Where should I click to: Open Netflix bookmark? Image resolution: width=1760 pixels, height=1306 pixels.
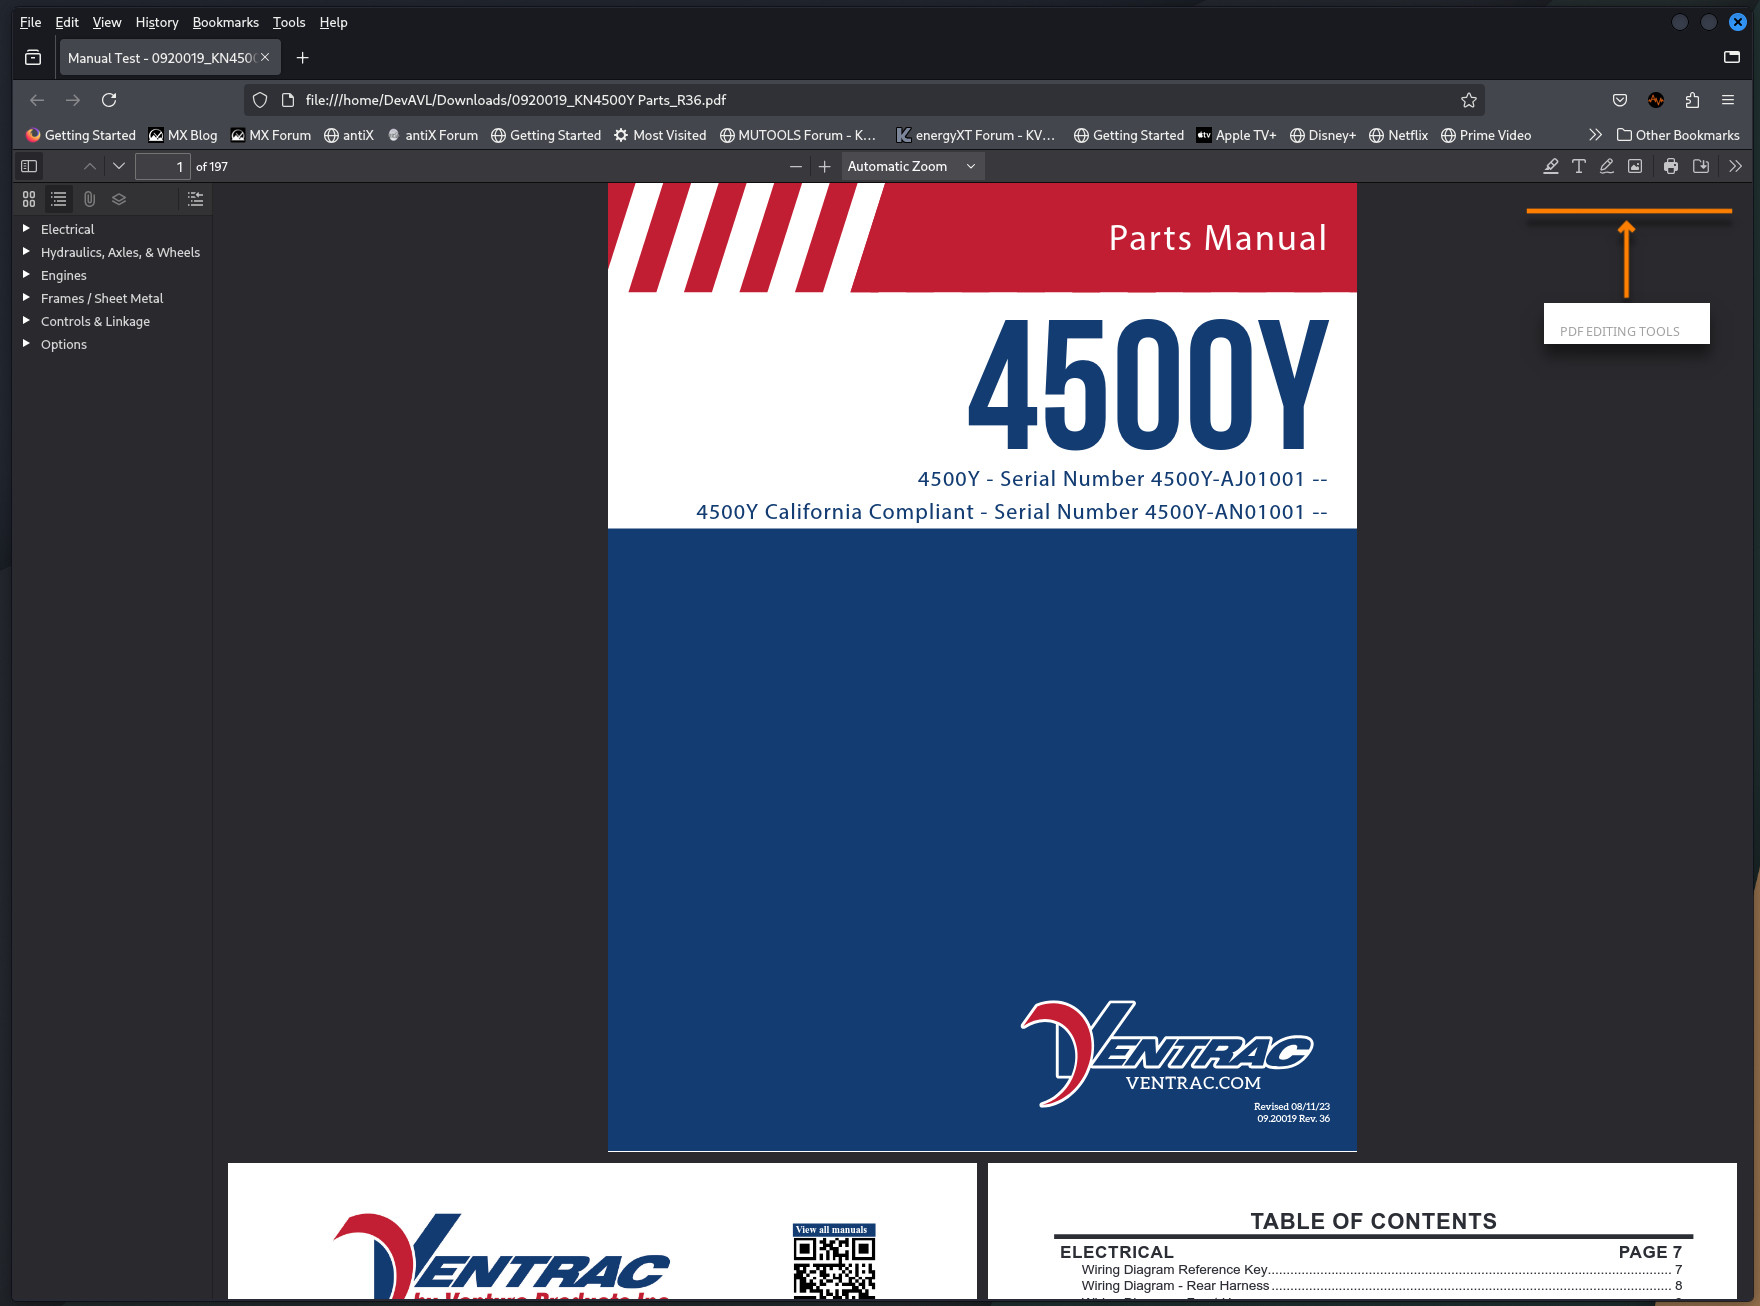click(1398, 135)
